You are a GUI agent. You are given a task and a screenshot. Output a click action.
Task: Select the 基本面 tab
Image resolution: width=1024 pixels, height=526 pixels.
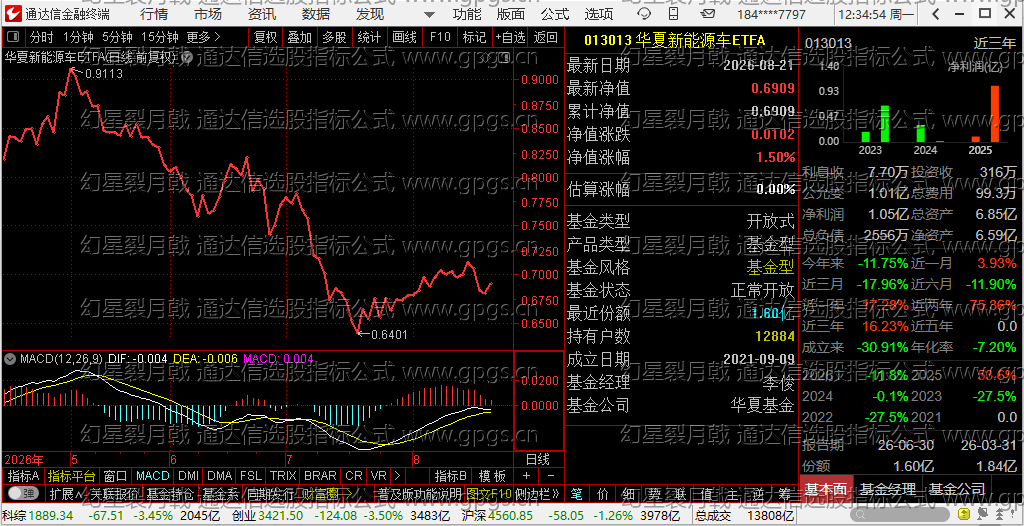pyautogui.click(x=825, y=489)
